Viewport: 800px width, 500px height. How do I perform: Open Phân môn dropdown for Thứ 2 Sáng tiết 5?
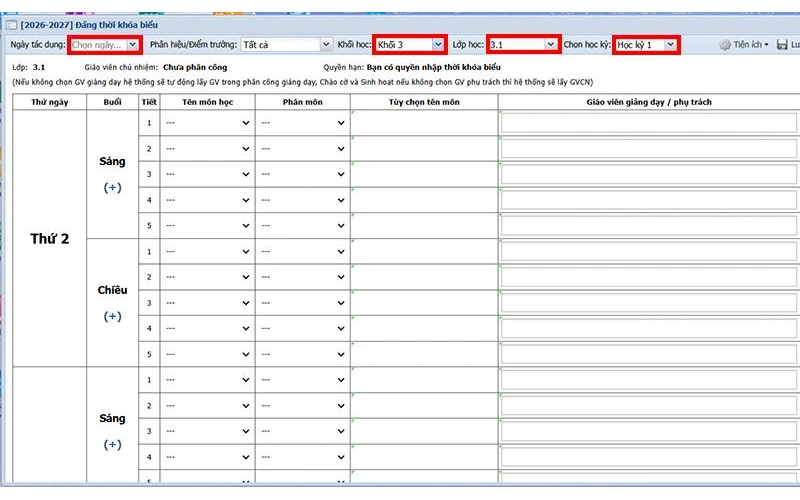303,226
